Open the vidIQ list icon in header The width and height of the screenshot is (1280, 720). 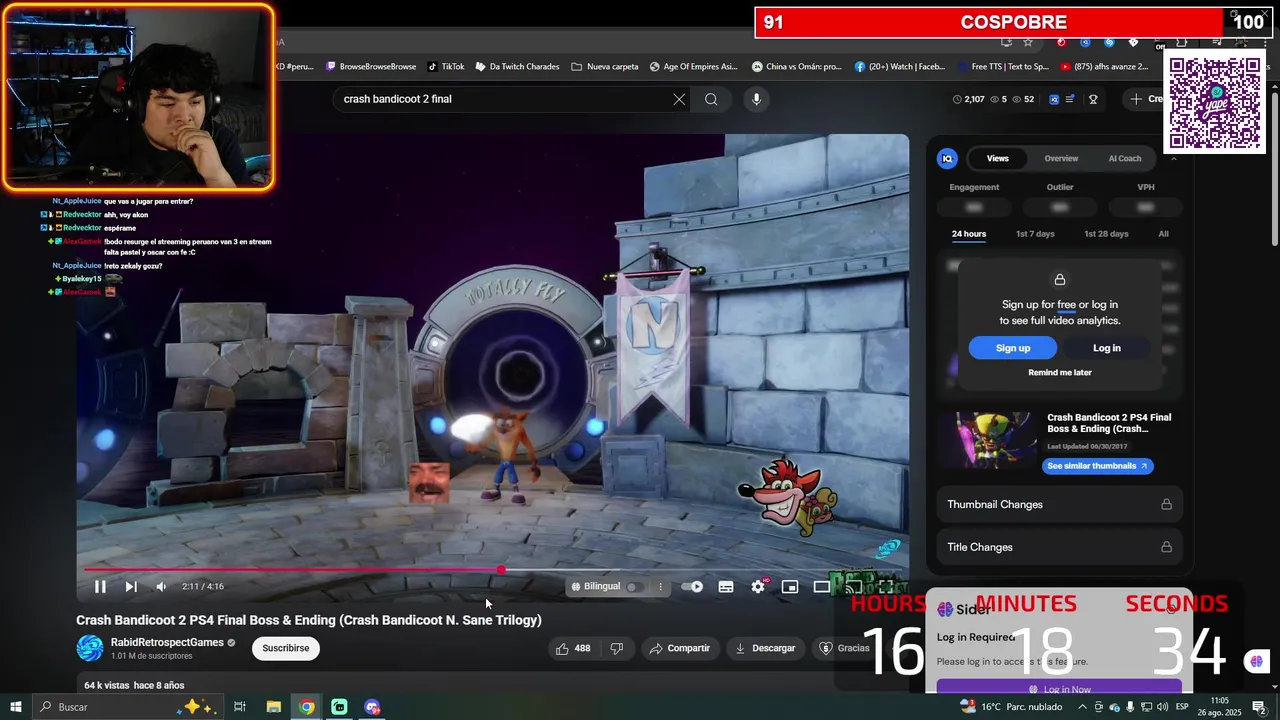point(1071,99)
